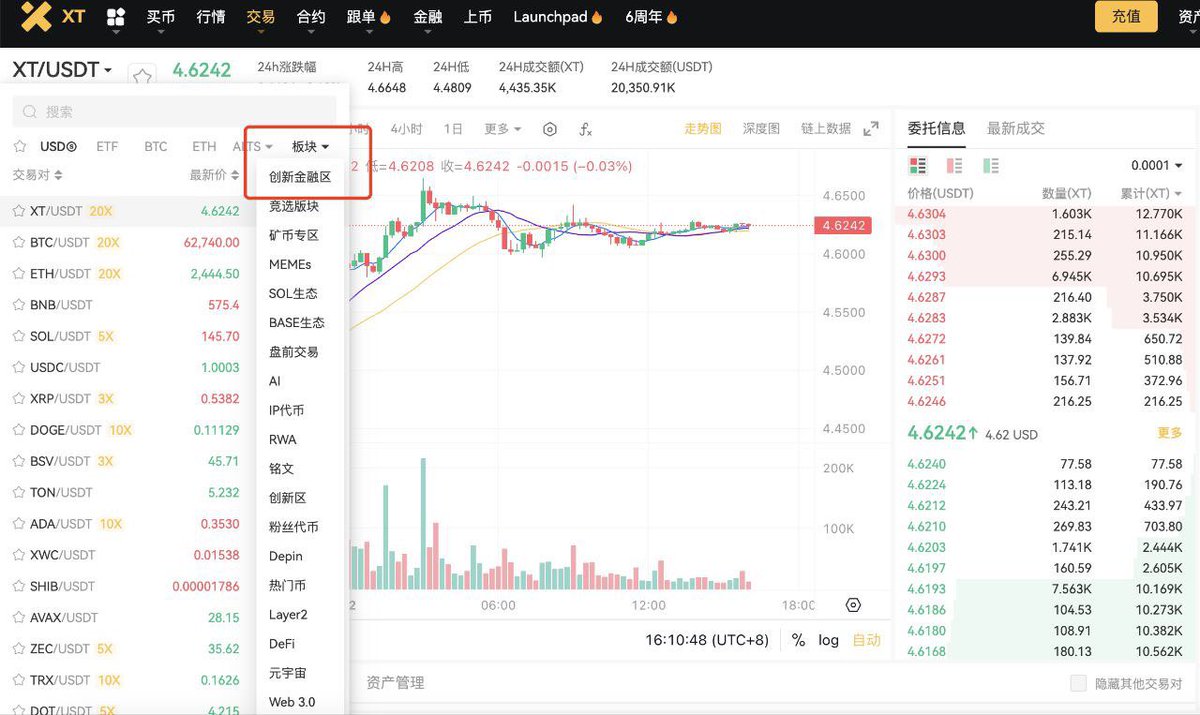
Task: Star the XWC/USDT pair
Action: (x=18, y=554)
